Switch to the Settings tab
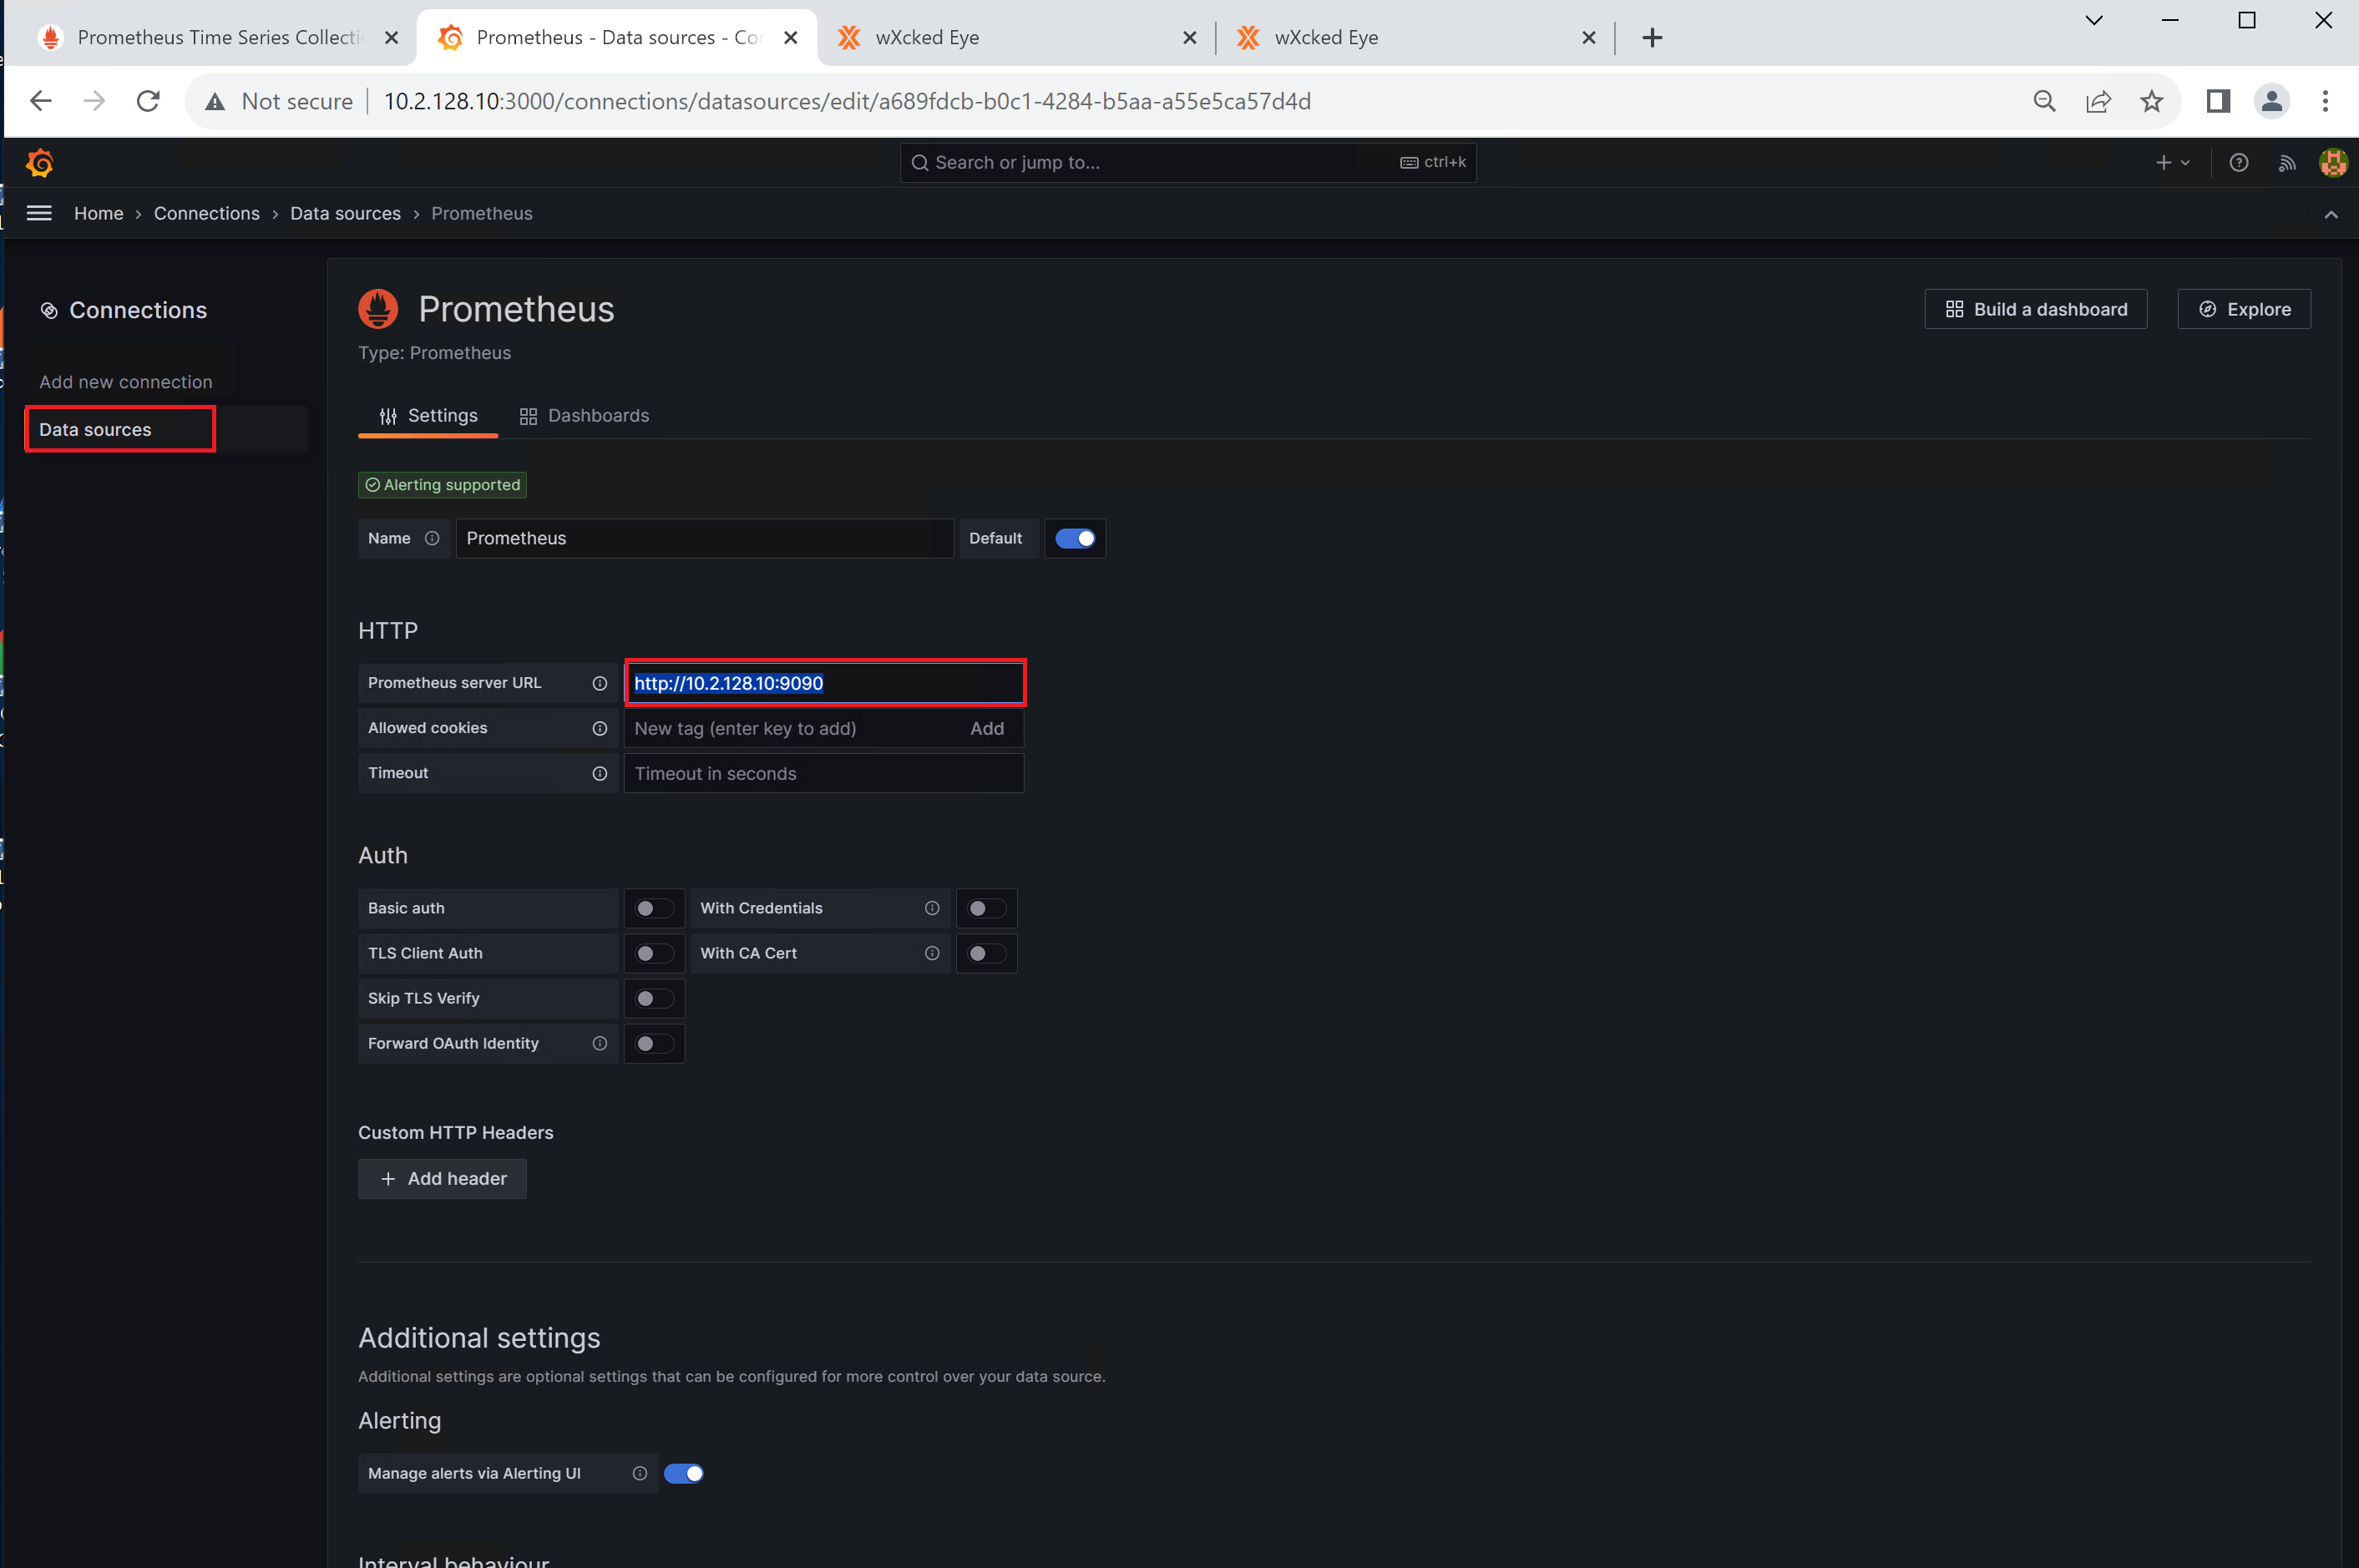2359x1568 pixels. (x=428, y=416)
